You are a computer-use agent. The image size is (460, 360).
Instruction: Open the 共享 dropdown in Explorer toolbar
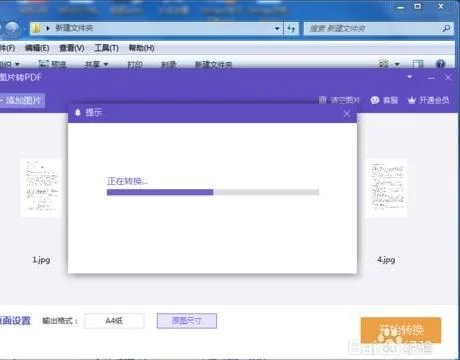pos(96,64)
